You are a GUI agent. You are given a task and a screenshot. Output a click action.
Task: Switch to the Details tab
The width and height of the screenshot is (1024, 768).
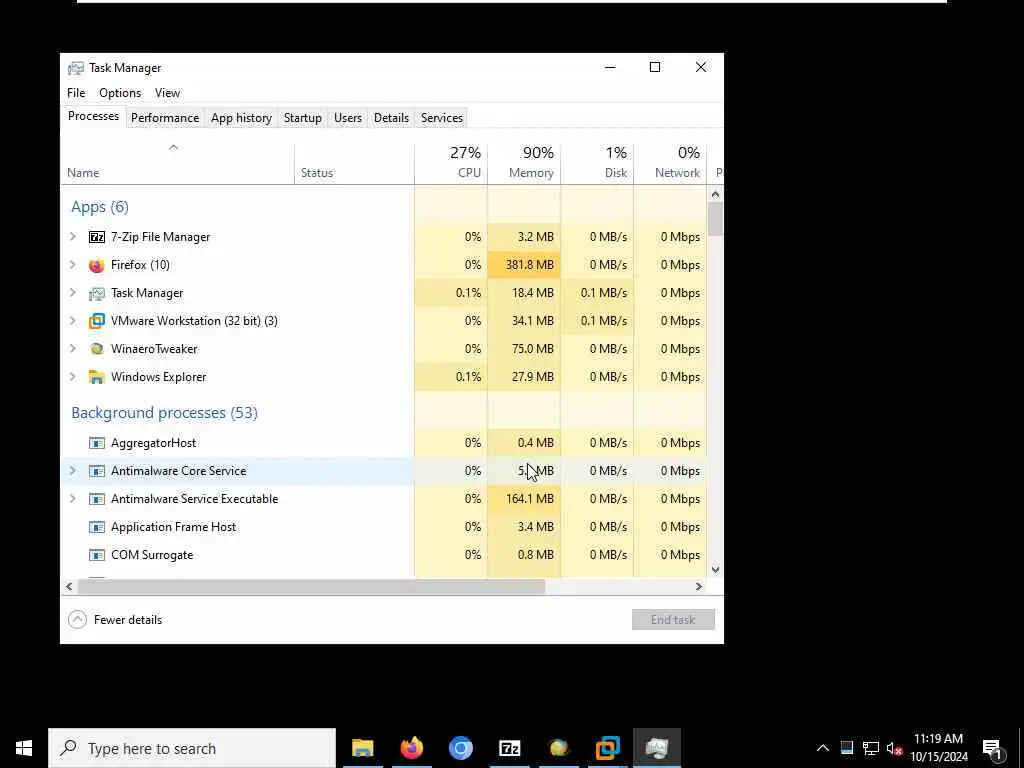click(391, 118)
